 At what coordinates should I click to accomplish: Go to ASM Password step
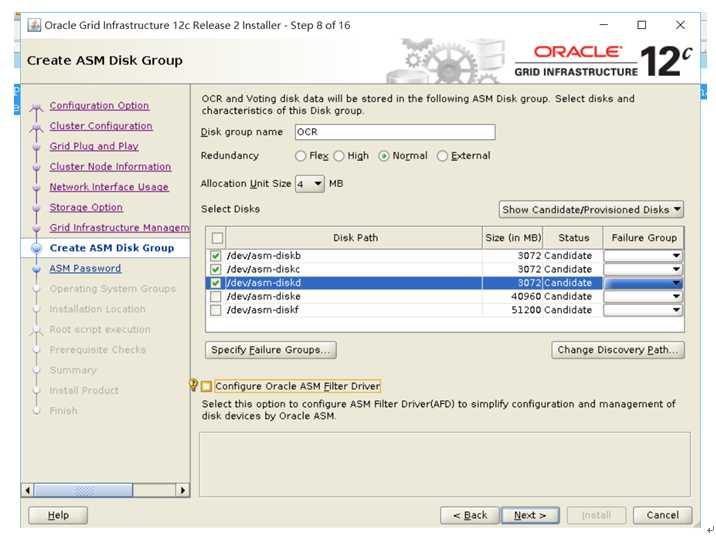(85, 268)
